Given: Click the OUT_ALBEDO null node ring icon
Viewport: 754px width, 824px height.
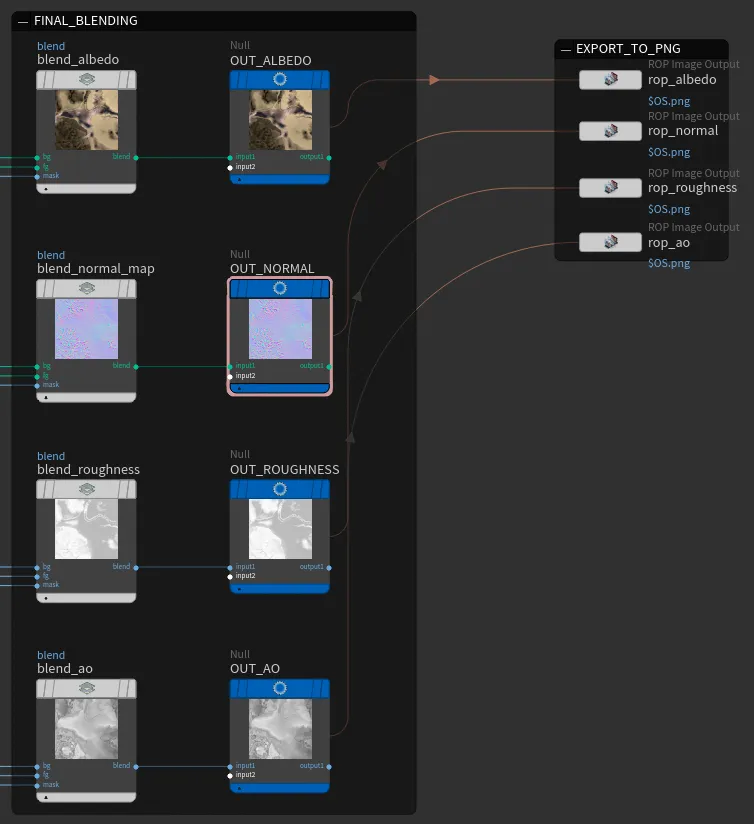Looking at the screenshot, I should (280, 79).
